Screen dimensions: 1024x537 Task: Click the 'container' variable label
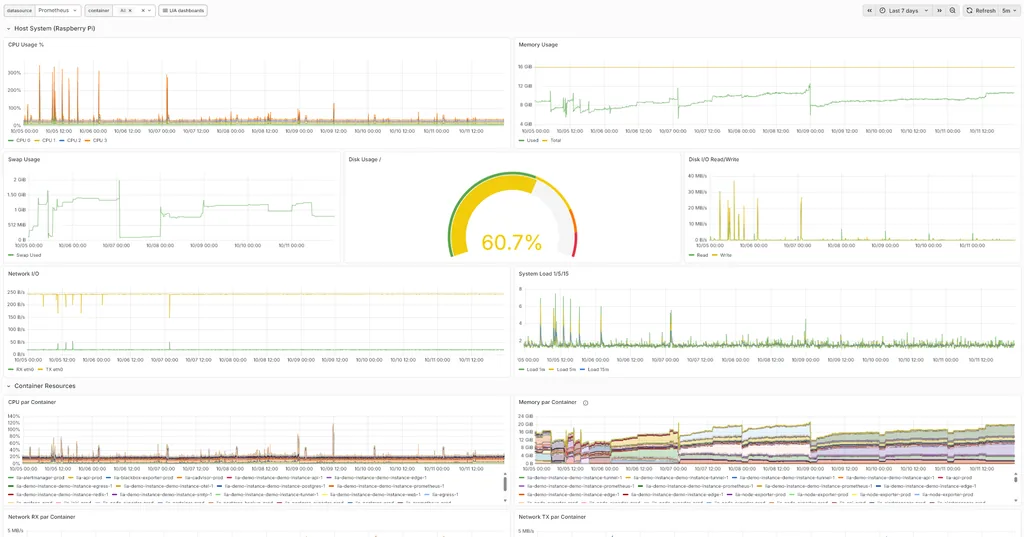[x=99, y=10]
